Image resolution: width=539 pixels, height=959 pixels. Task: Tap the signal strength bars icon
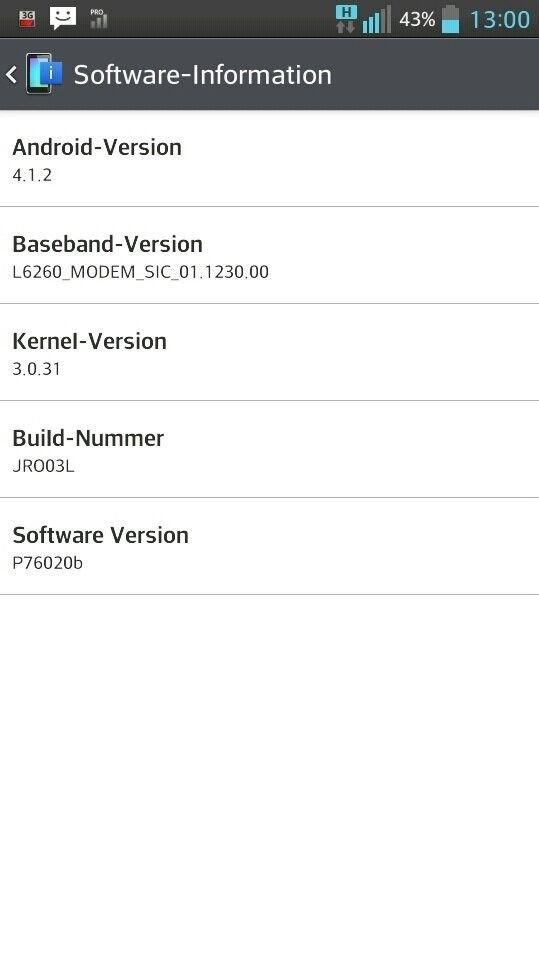(376, 20)
